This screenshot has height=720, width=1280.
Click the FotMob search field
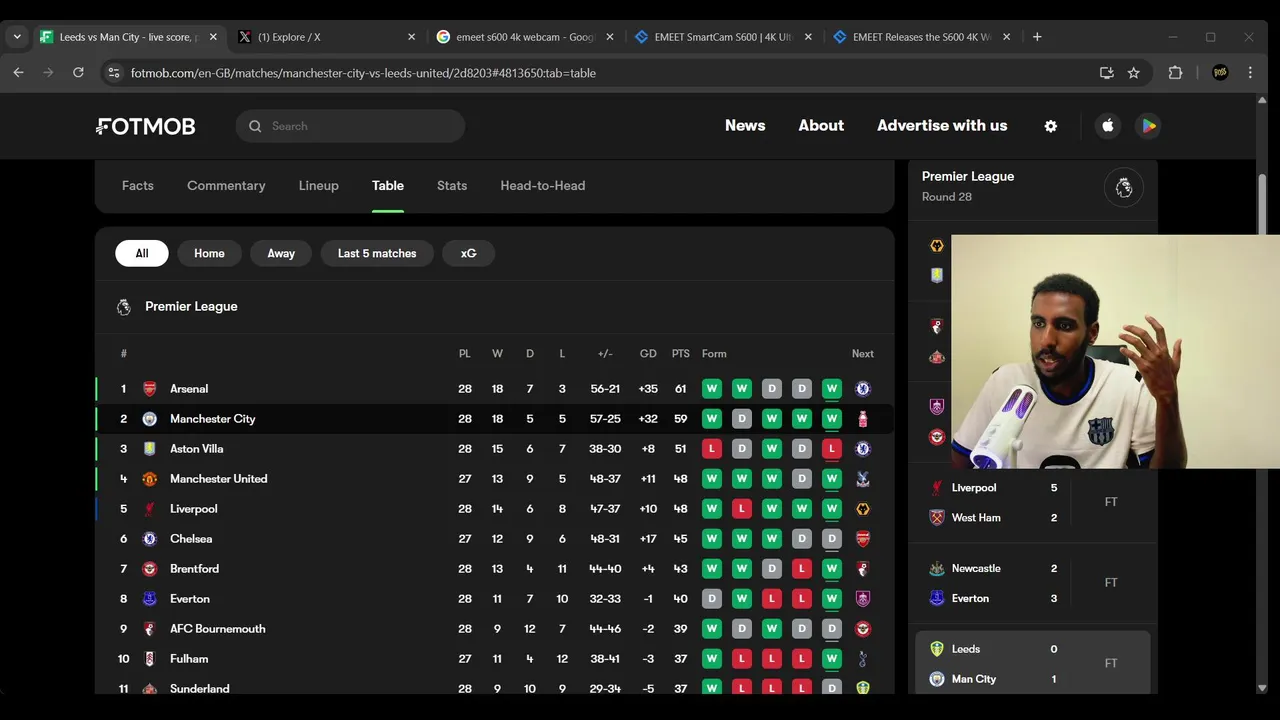[x=350, y=126]
